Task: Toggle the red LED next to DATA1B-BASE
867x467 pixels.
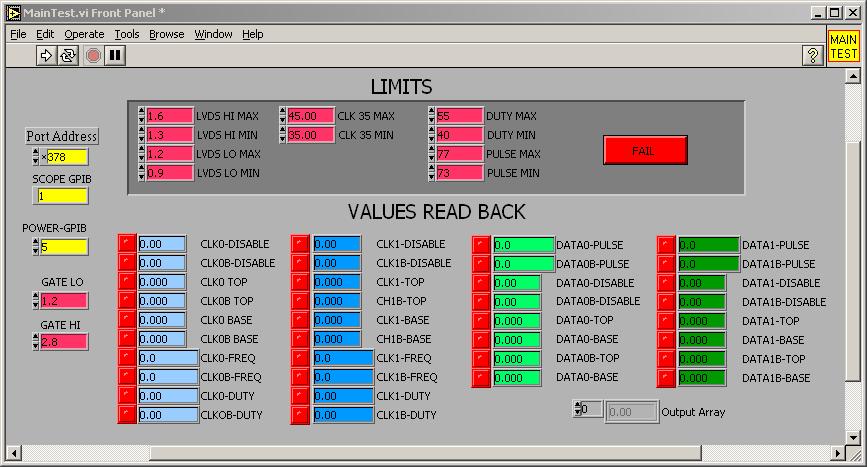Action: pyautogui.click(x=666, y=379)
